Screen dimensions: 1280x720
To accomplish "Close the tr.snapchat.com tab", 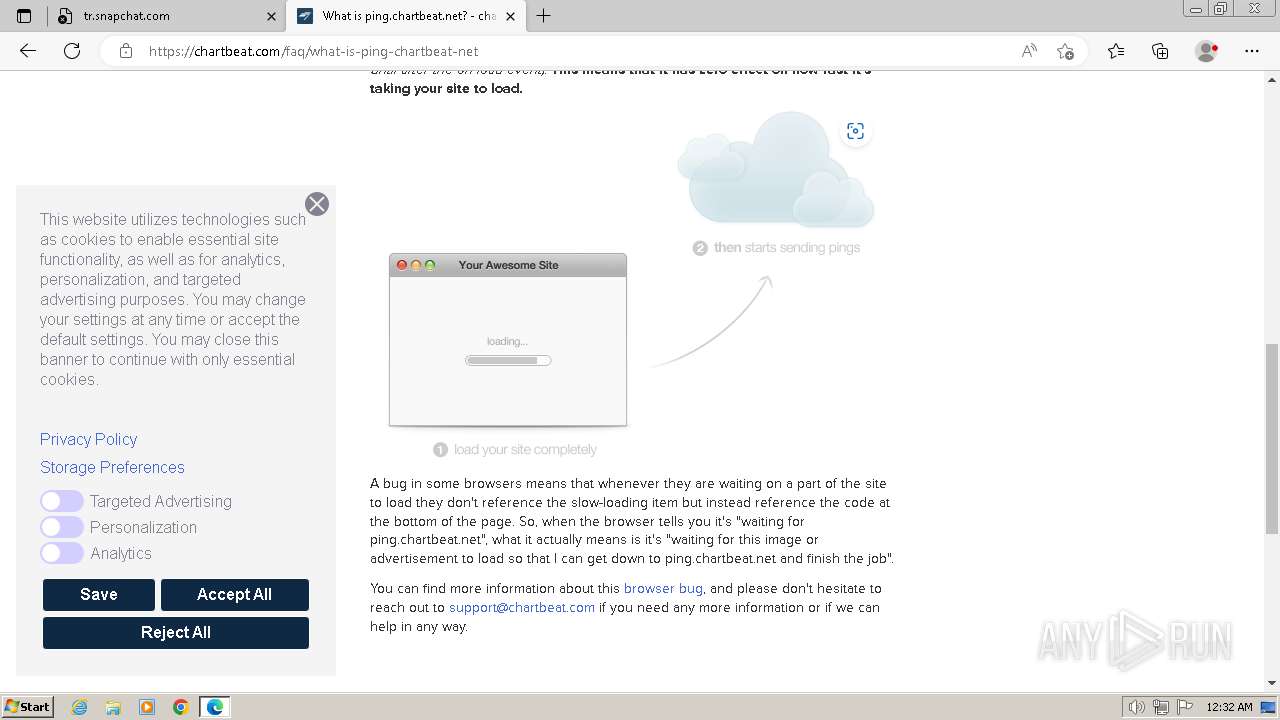I will point(272,16).
